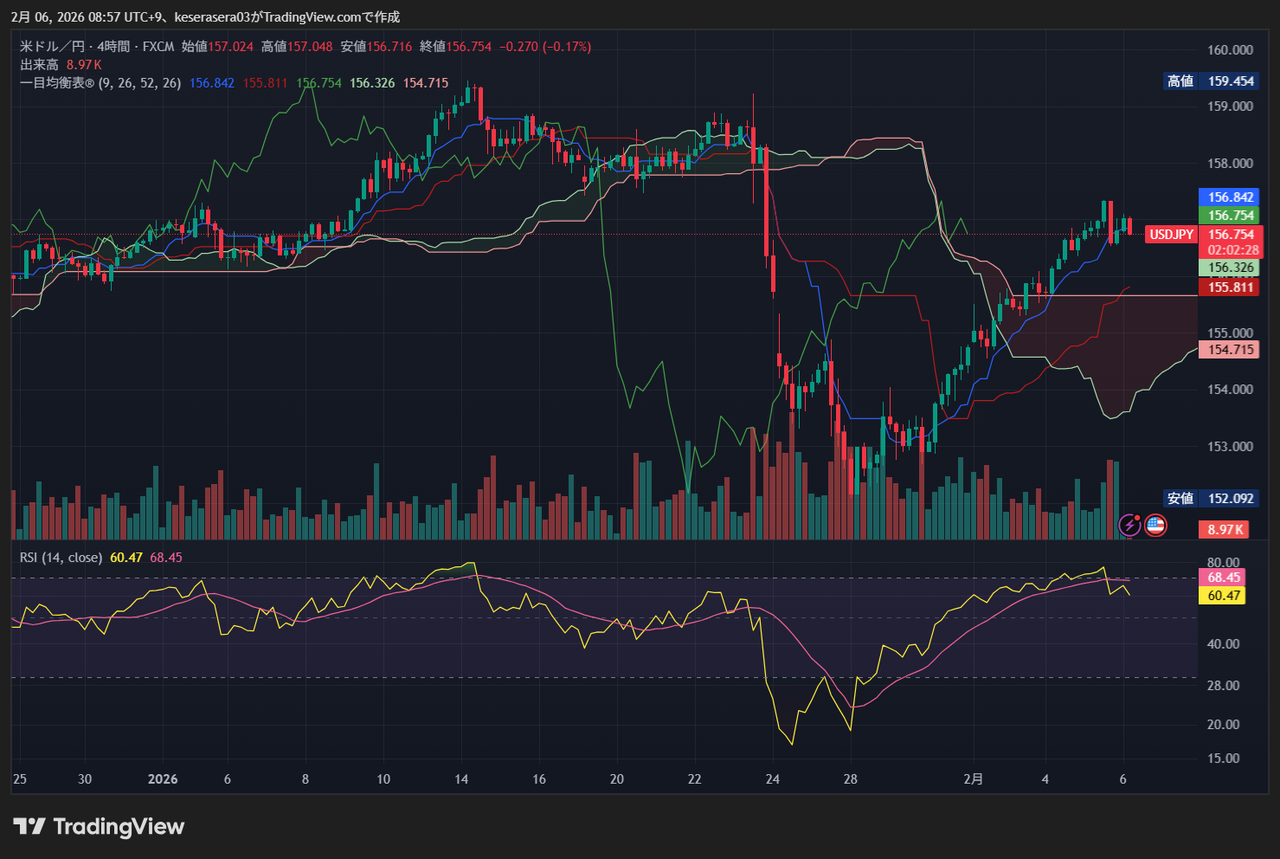Screen dimensions: 1280x859
Task: Click the 20.00 RSI scale level
Action: pos(1222,725)
